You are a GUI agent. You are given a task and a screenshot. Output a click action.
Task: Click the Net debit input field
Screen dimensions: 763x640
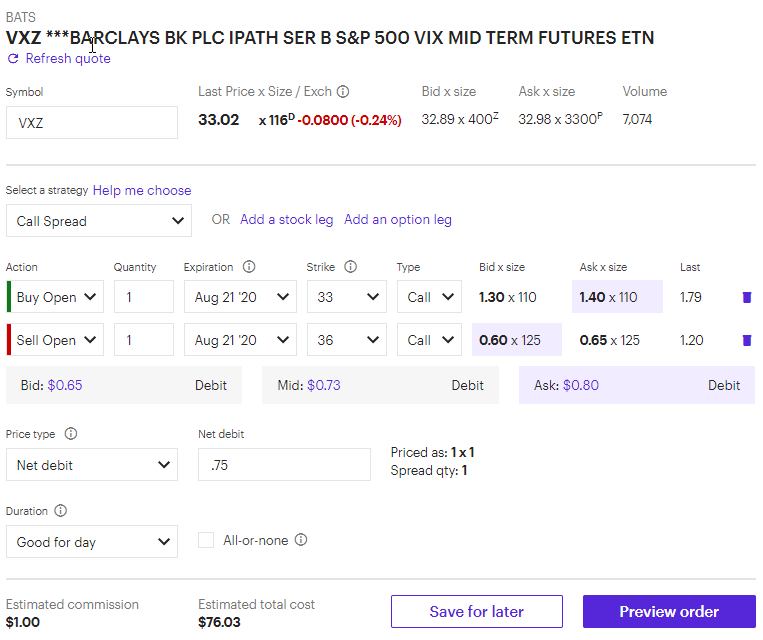284,465
